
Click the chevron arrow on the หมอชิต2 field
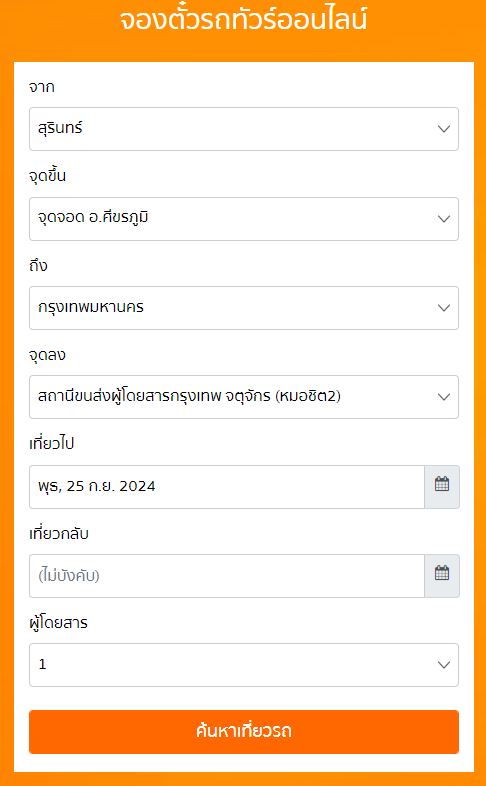[444, 397]
